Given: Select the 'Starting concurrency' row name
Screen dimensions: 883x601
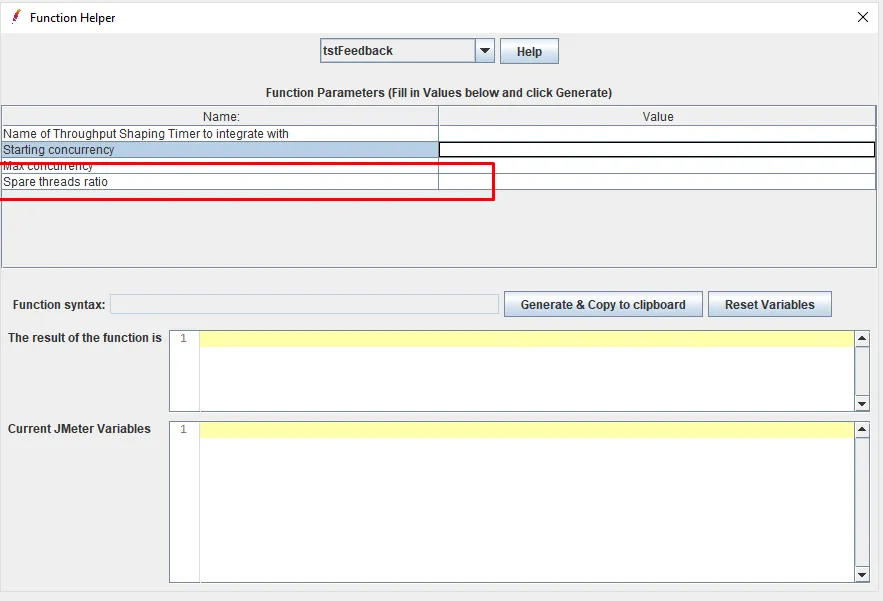Looking at the screenshot, I should pos(220,150).
